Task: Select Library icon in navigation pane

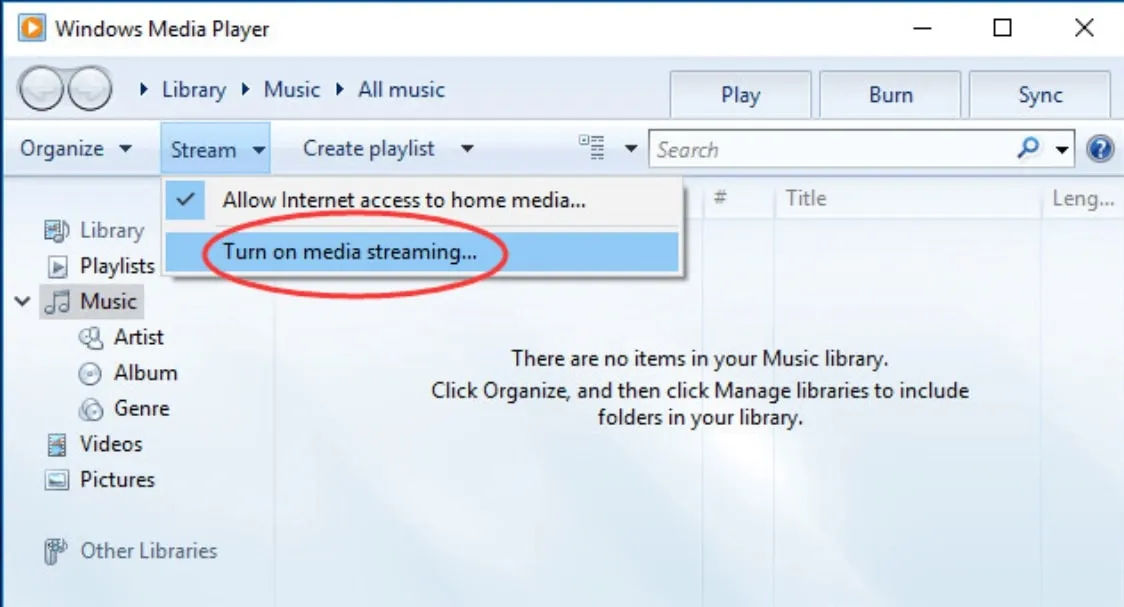Action: 57,231
